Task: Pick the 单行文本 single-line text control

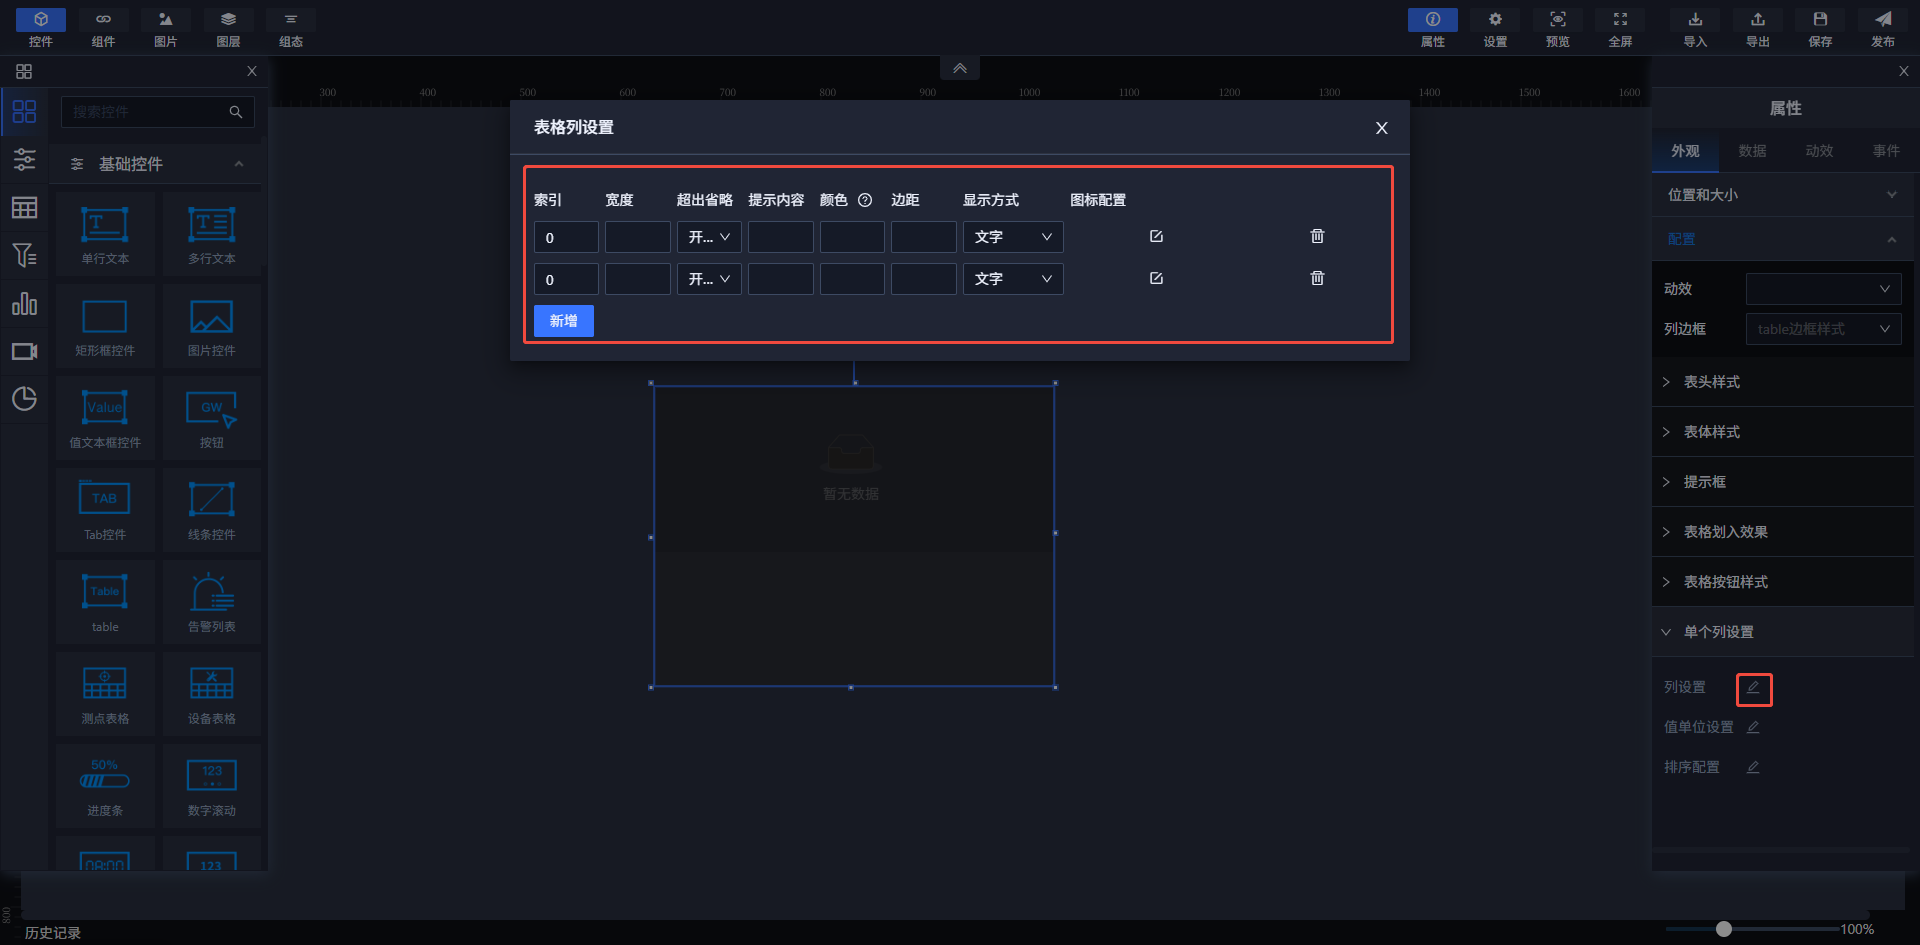Action: [x=105, y=234]
